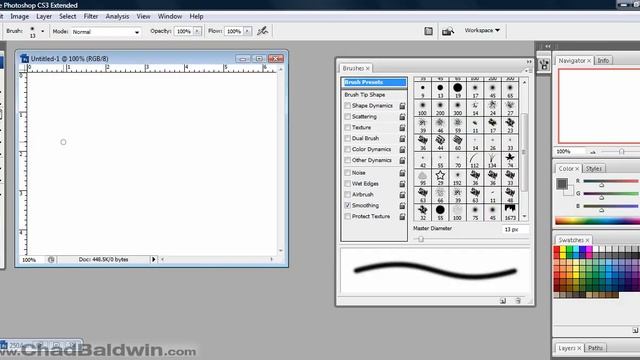Lock the Dual Brush settings

402,139
